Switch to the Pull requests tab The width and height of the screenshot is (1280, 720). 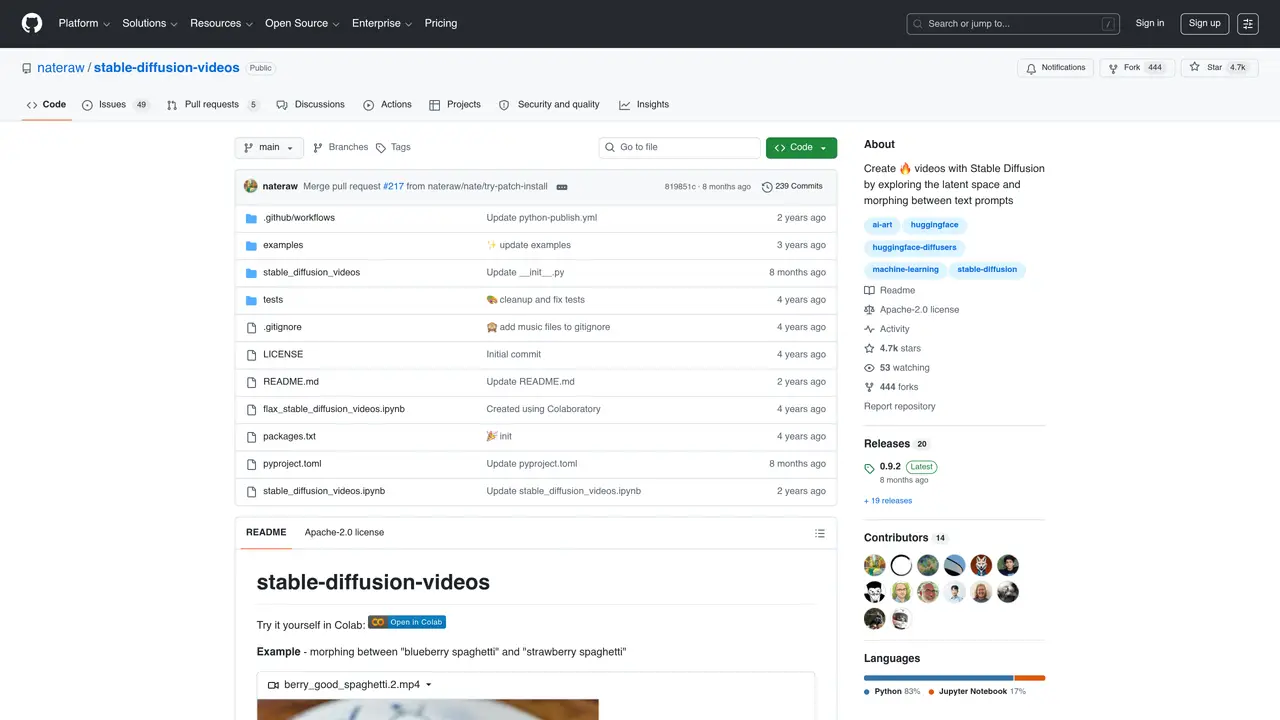point(213,104)
